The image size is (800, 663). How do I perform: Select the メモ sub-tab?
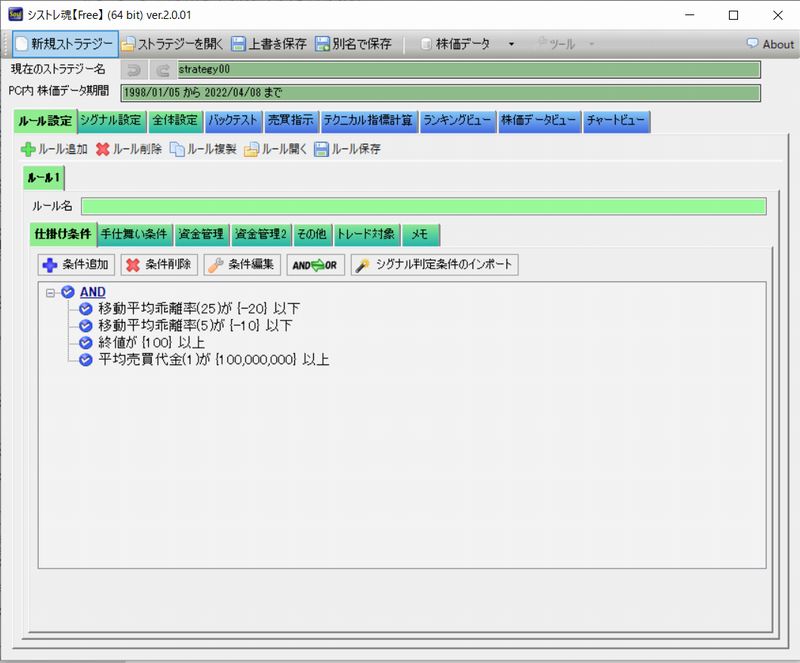tap(420, 234)
